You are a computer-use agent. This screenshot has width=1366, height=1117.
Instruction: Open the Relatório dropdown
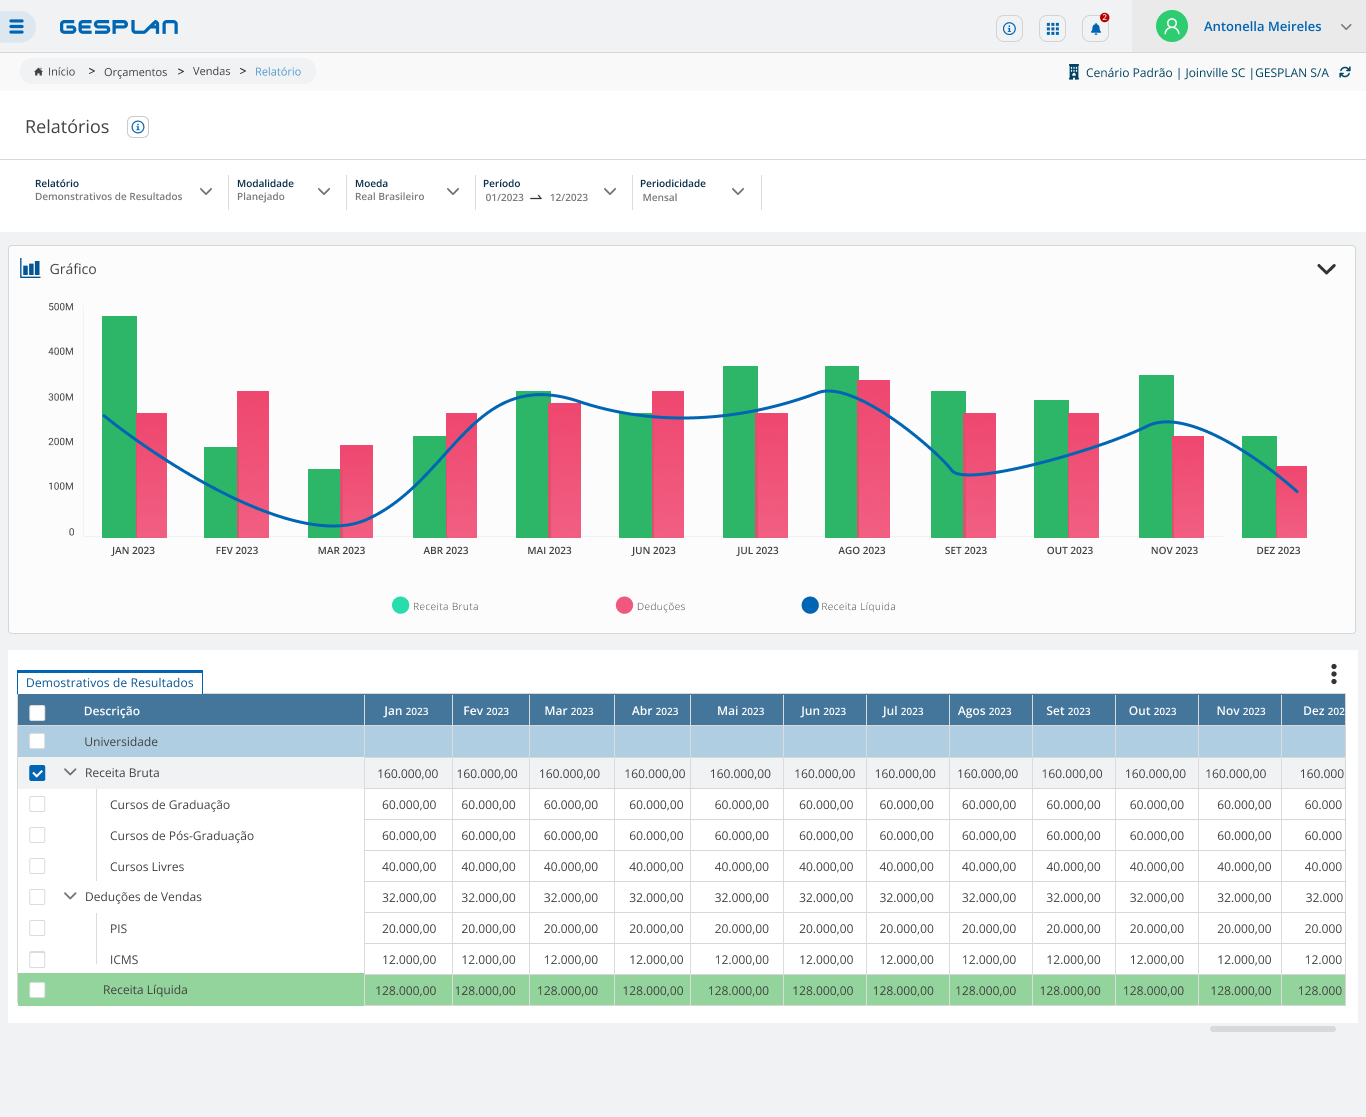(206, 191)
